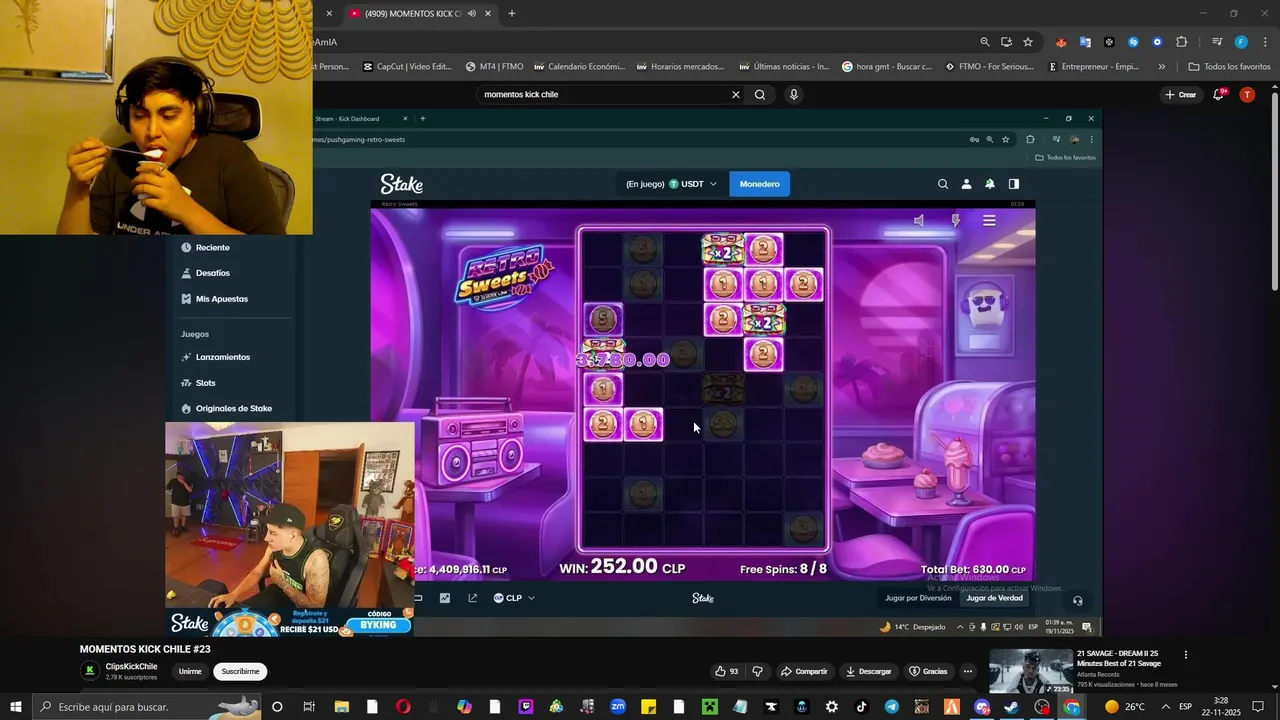Open the Stake user profile icon
This screenshot has height=720, width=1280.
tap(966, 184)
